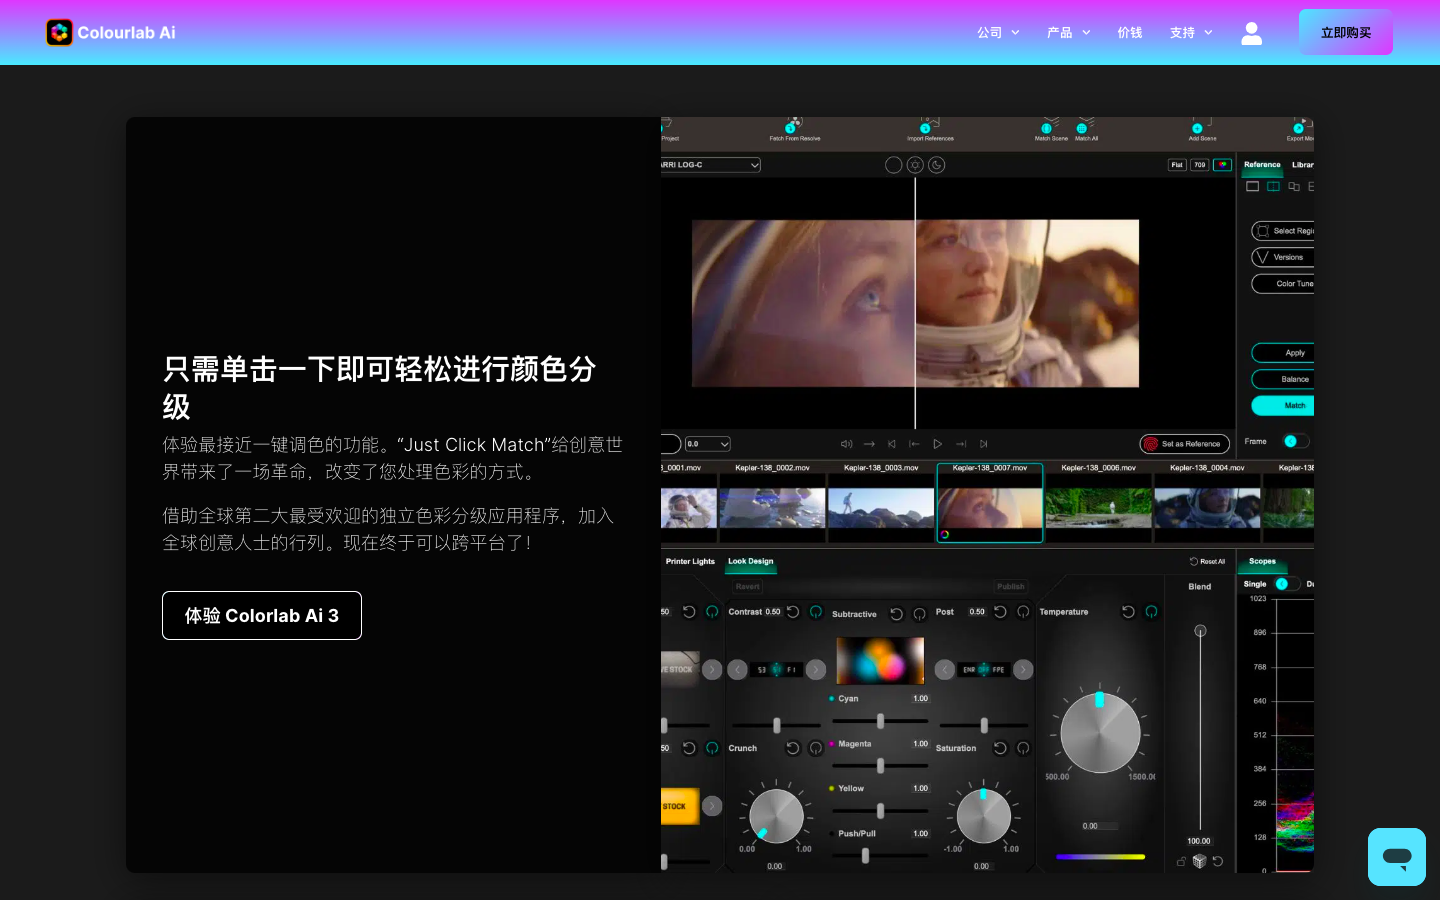Viewport: 1440px width, 900px height.
Task: Switch to the Look Design tab
Action: [x=750, y=562]
